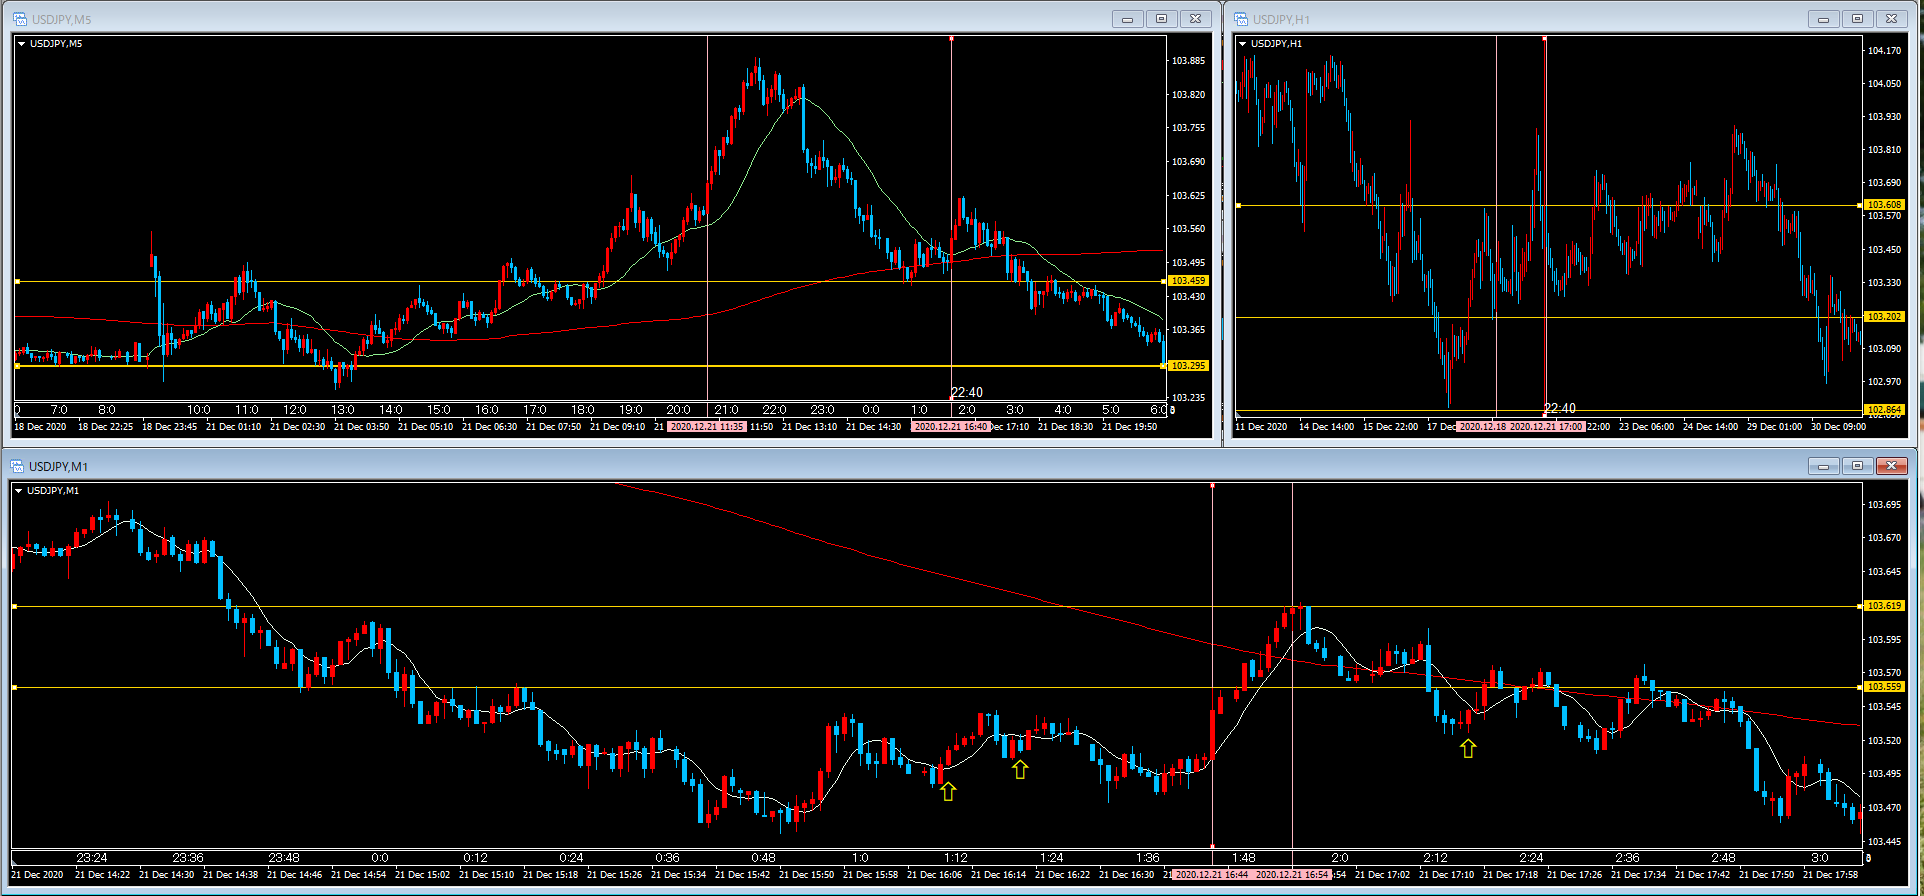The image size is (1924, 896).
Task: Click the USDJPY,M5 chart window icon
Action: [x=20, y=19]
